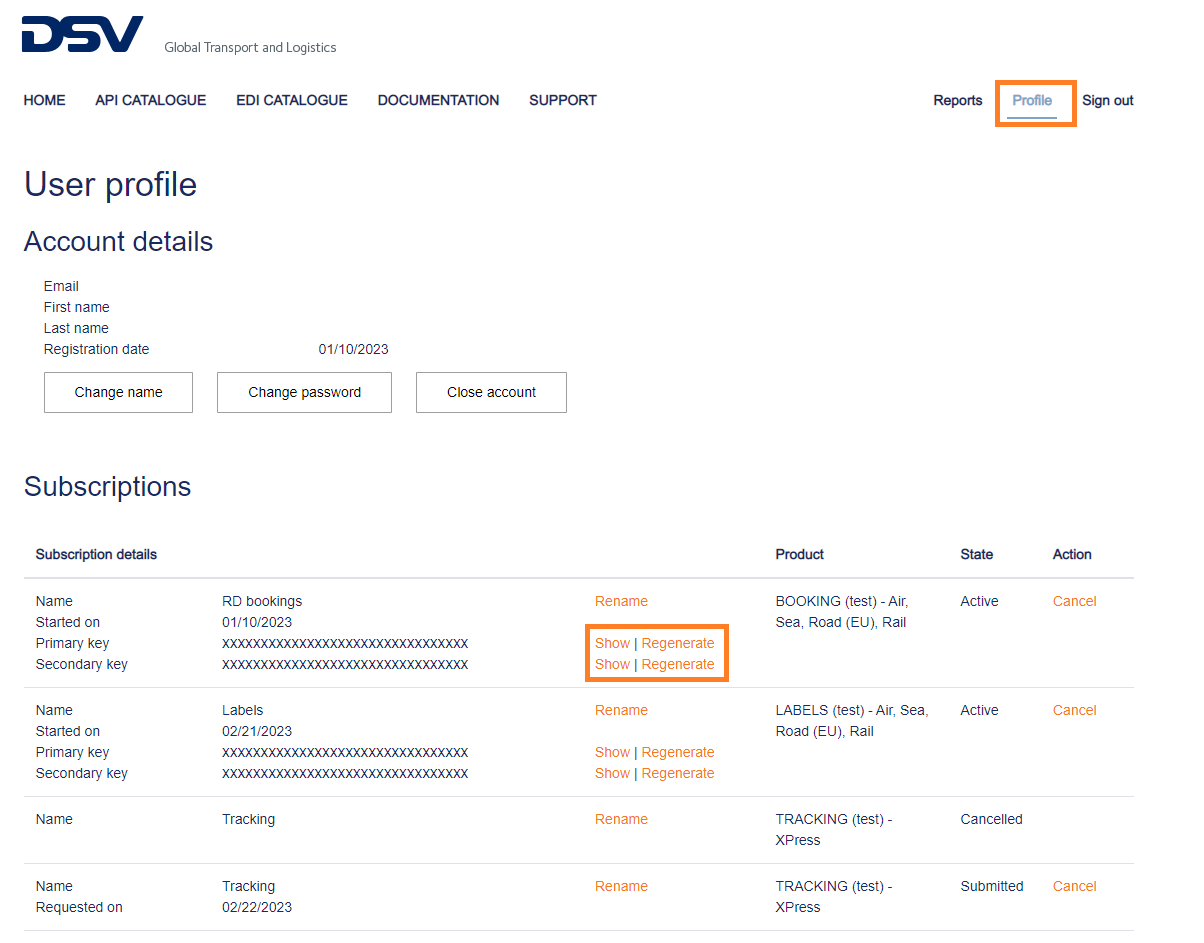Viewport: 1204px width, 943px height.
Task: Show the primary key for RD bookings
Action: (x=612, y=643)
